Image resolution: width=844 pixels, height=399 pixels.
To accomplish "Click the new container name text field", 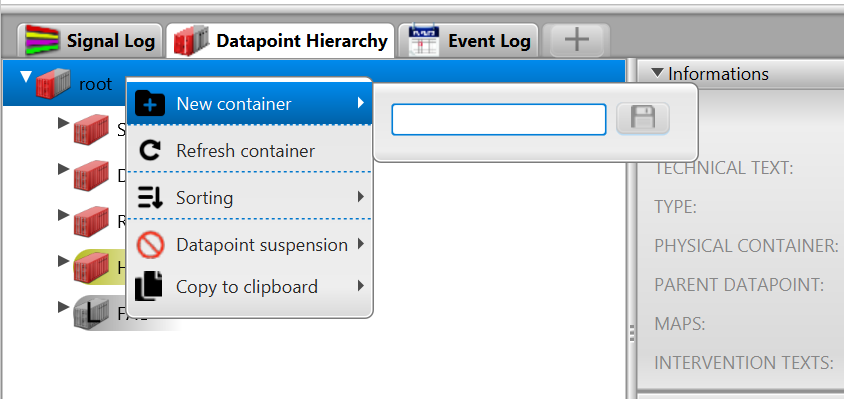I will click(x=499, y=119).
